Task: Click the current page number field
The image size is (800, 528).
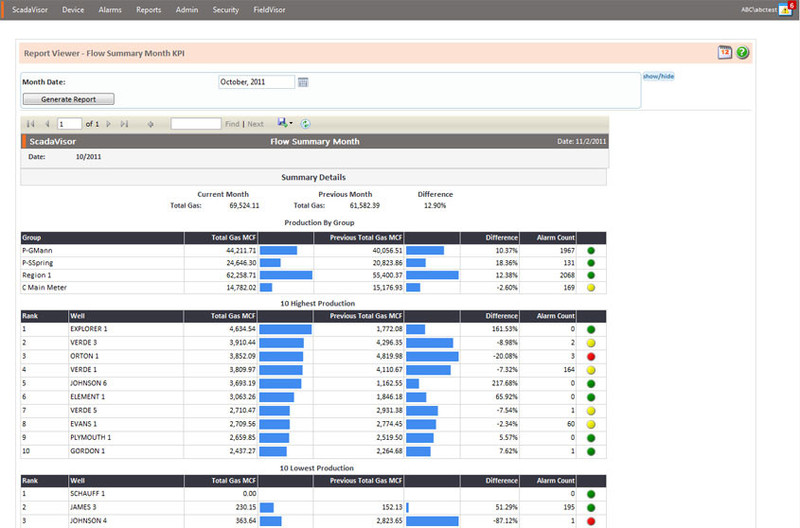Action: tap(69, 124)
